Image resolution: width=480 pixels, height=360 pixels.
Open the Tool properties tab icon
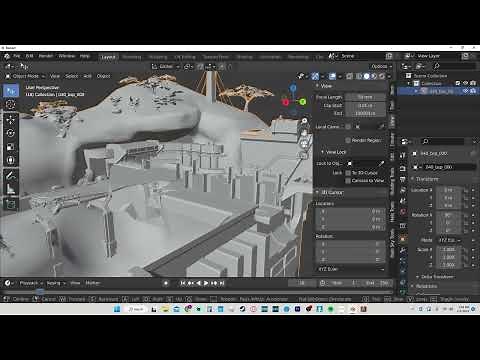pos(403,155)
